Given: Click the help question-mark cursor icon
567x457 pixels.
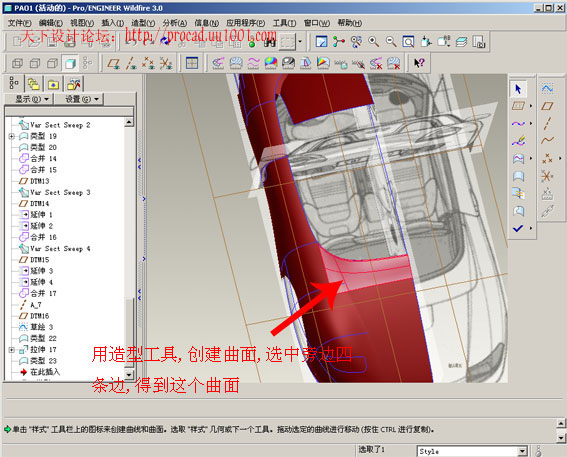Looking at the screenshot, I should click(419, 63).
